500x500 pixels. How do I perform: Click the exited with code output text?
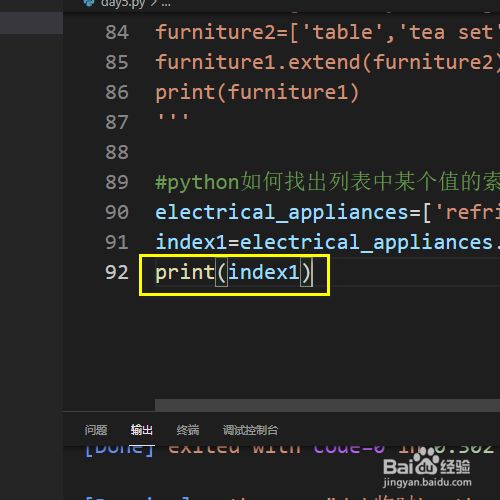(x=276, y=449)
